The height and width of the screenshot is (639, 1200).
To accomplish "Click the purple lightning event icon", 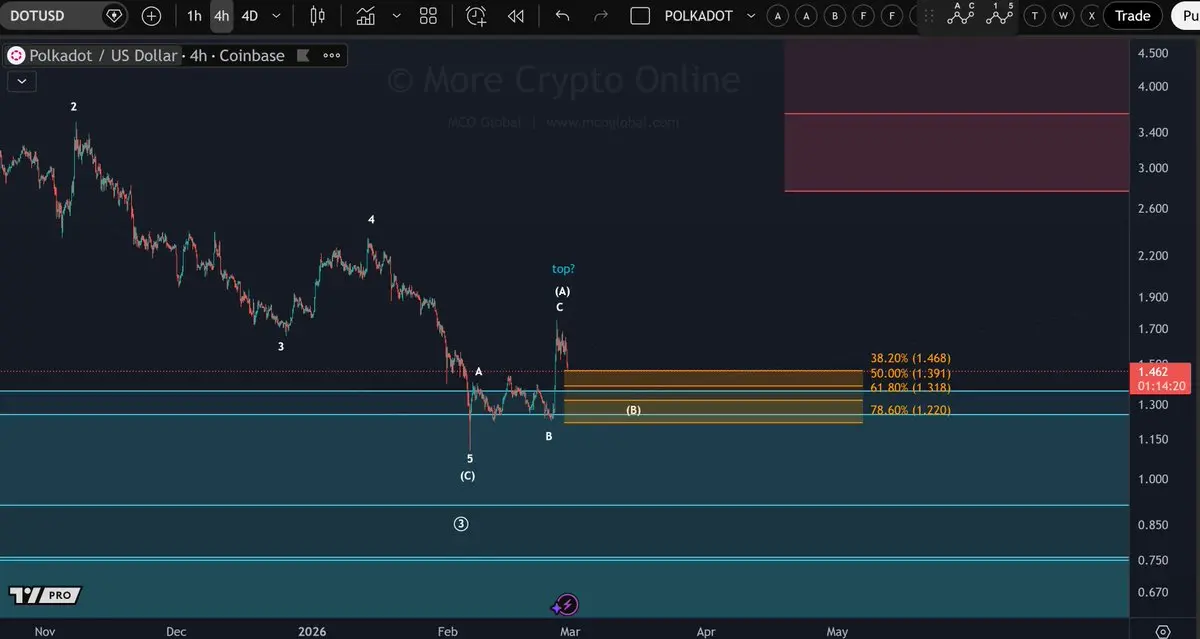I will 565,604.
